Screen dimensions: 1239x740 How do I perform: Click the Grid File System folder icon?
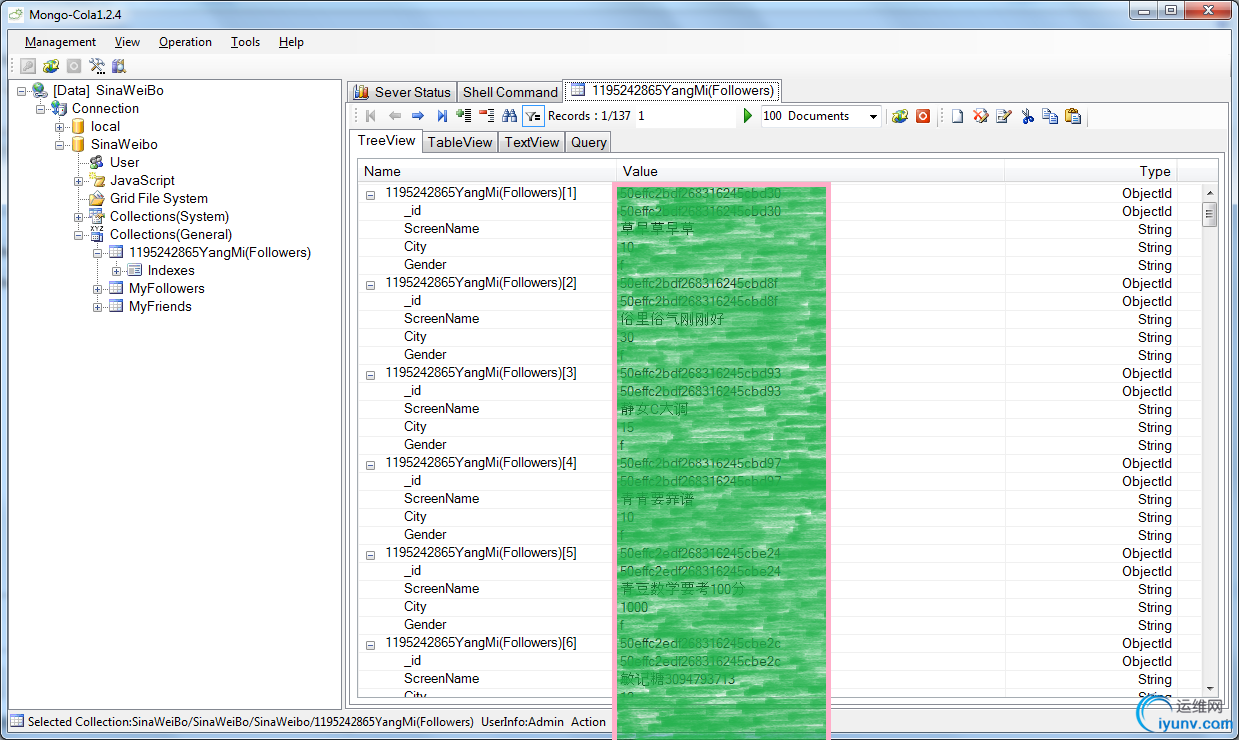97,199
